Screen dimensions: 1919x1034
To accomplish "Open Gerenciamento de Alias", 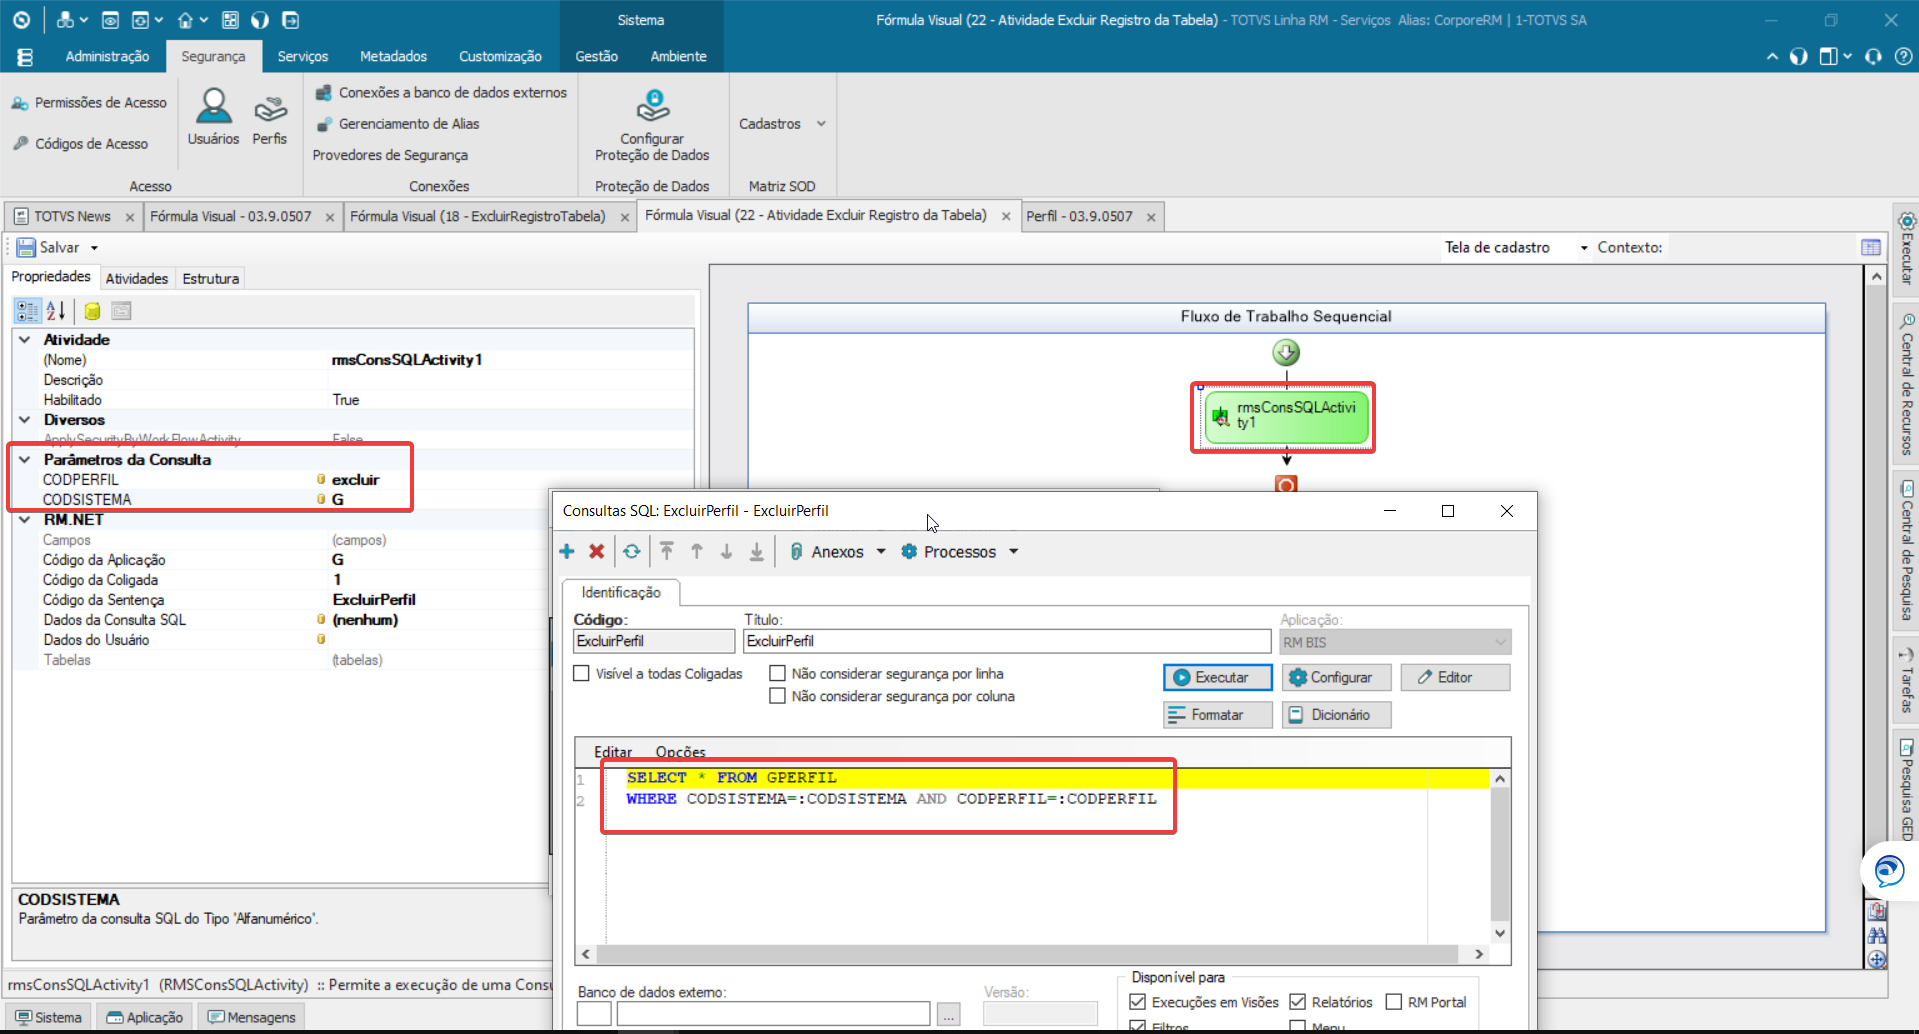I will click(397, 124).
